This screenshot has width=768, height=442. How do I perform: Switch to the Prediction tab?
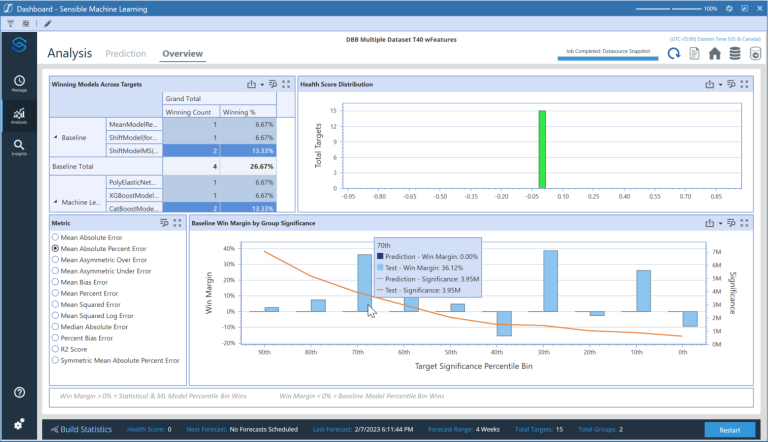[x=125, y=54]
